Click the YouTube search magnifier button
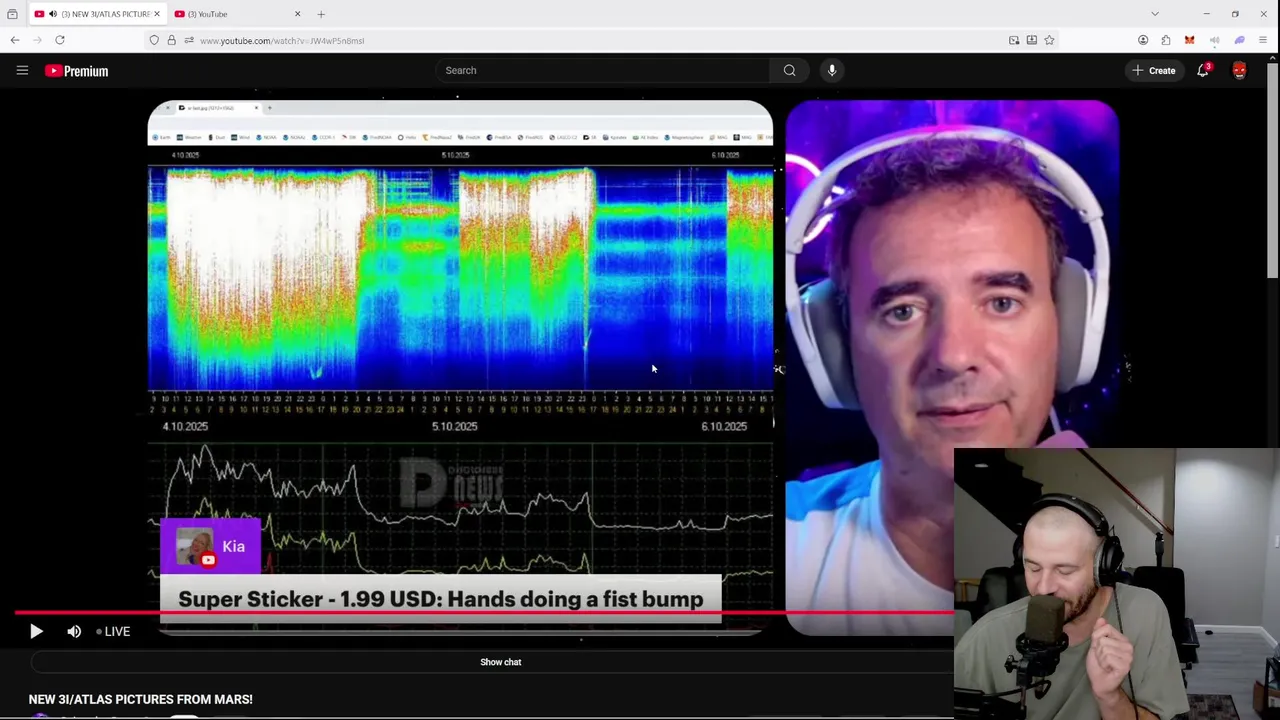The width and height of the screenshot is (1280, 720). [x=790, y=70]
